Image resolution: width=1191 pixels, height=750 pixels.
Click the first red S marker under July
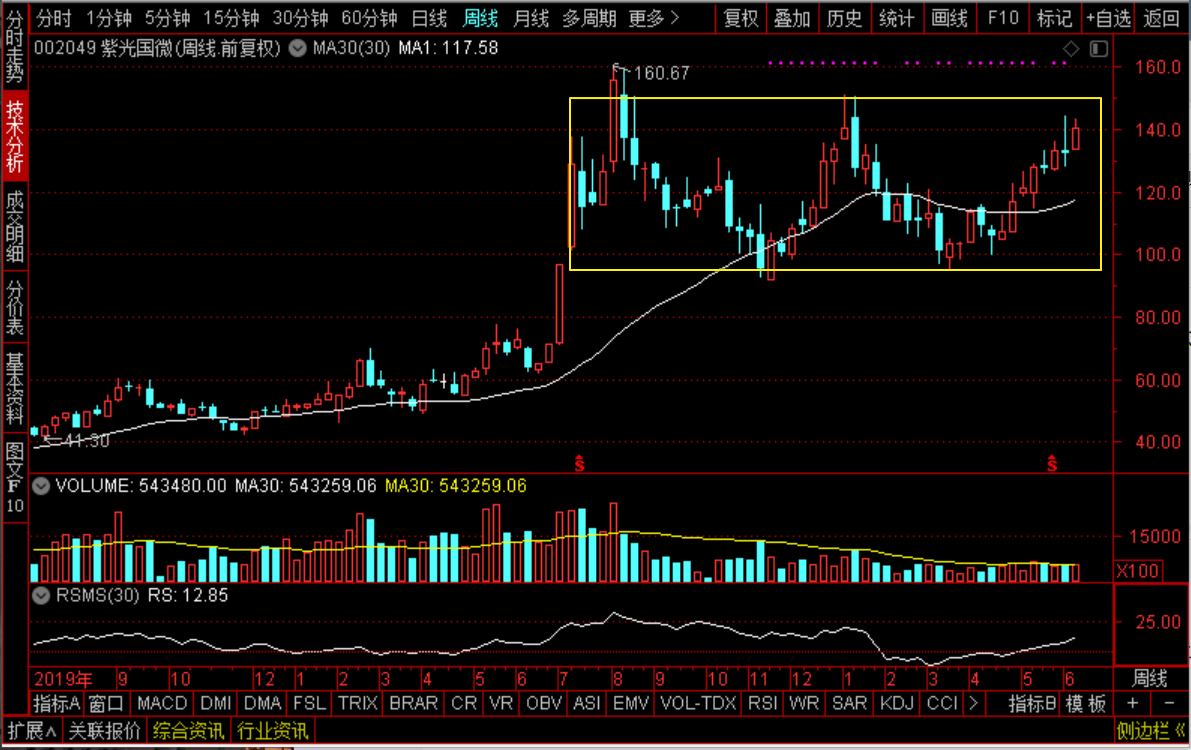click(x=580, y=463)
